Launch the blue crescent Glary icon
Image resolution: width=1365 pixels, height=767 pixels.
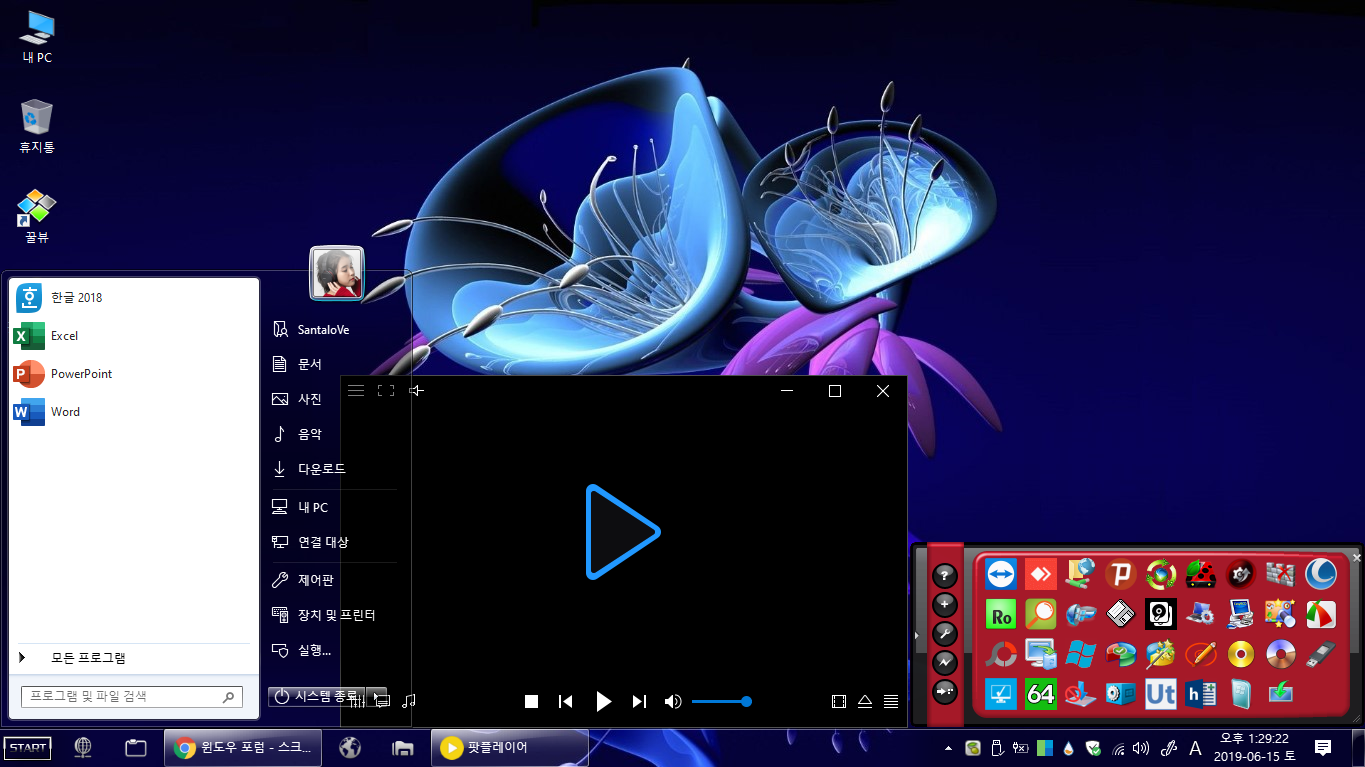pos(1321,574)
